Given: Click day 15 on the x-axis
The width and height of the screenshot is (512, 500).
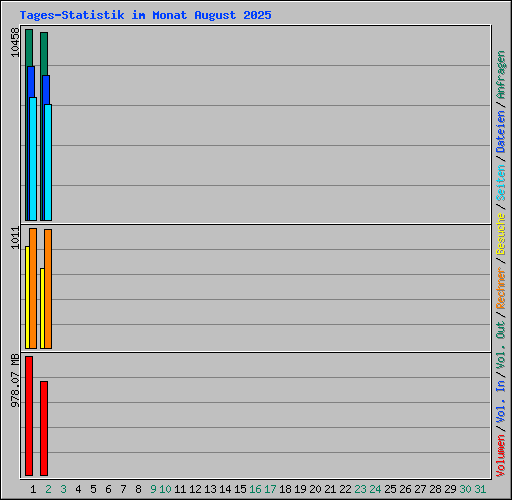Looking at the screenshot, I should tap(240, 489).
